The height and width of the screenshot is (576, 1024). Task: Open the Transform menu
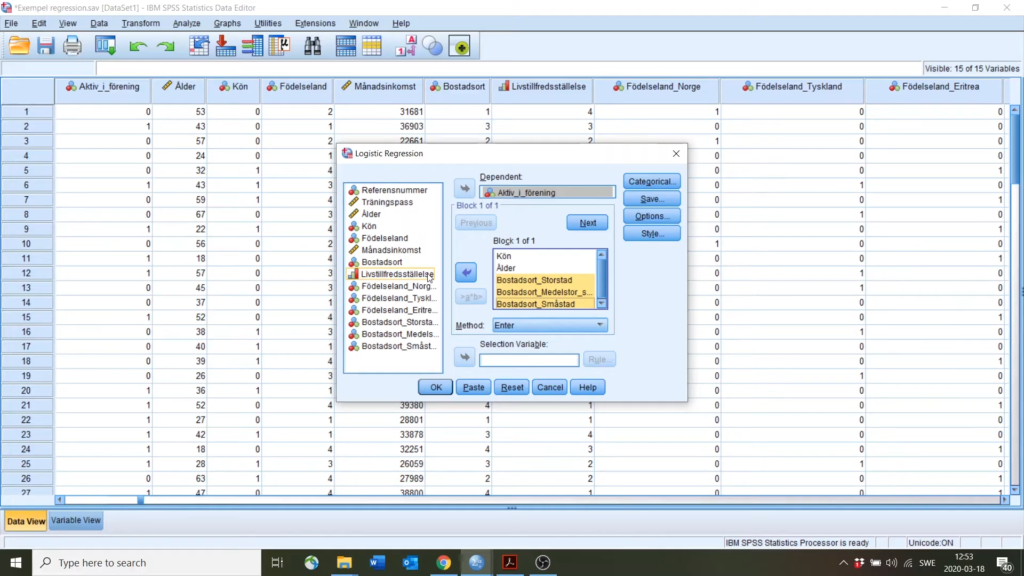(140, 23)
